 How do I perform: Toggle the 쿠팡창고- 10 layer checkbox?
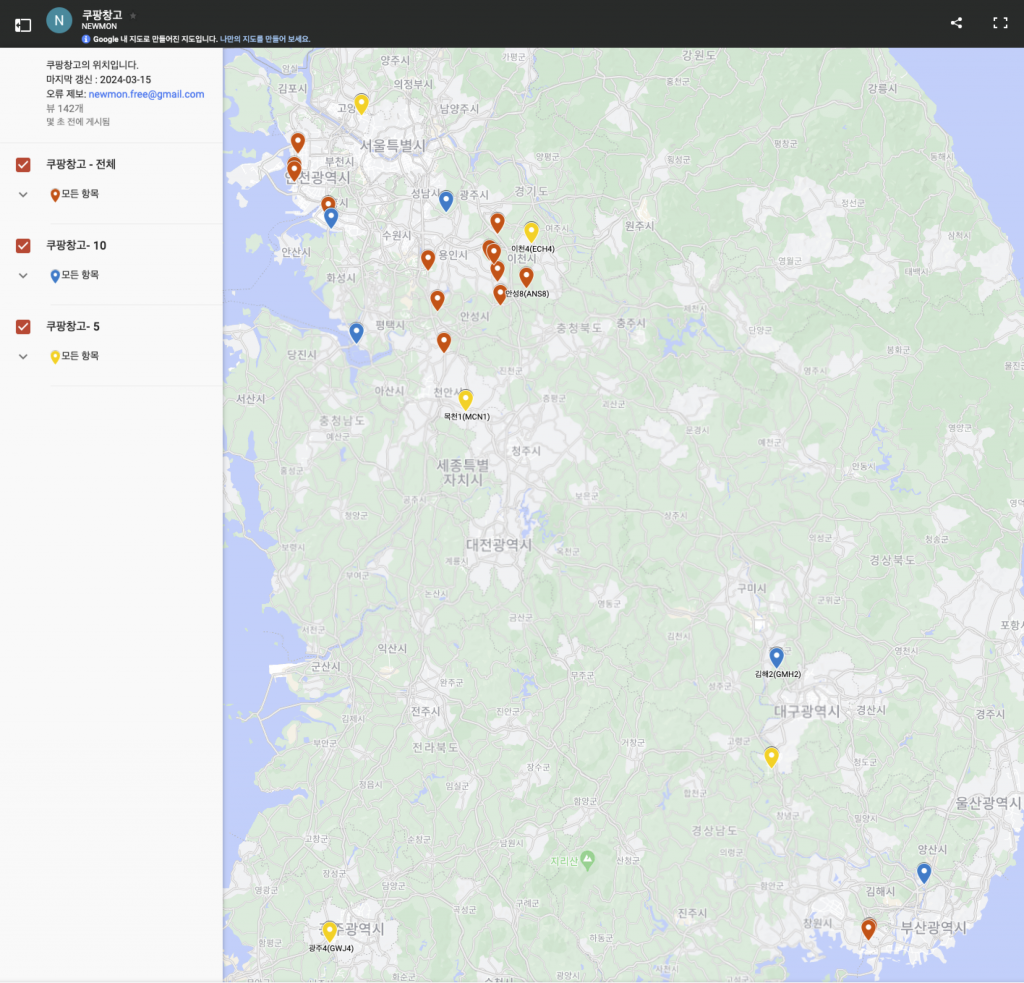24,245
